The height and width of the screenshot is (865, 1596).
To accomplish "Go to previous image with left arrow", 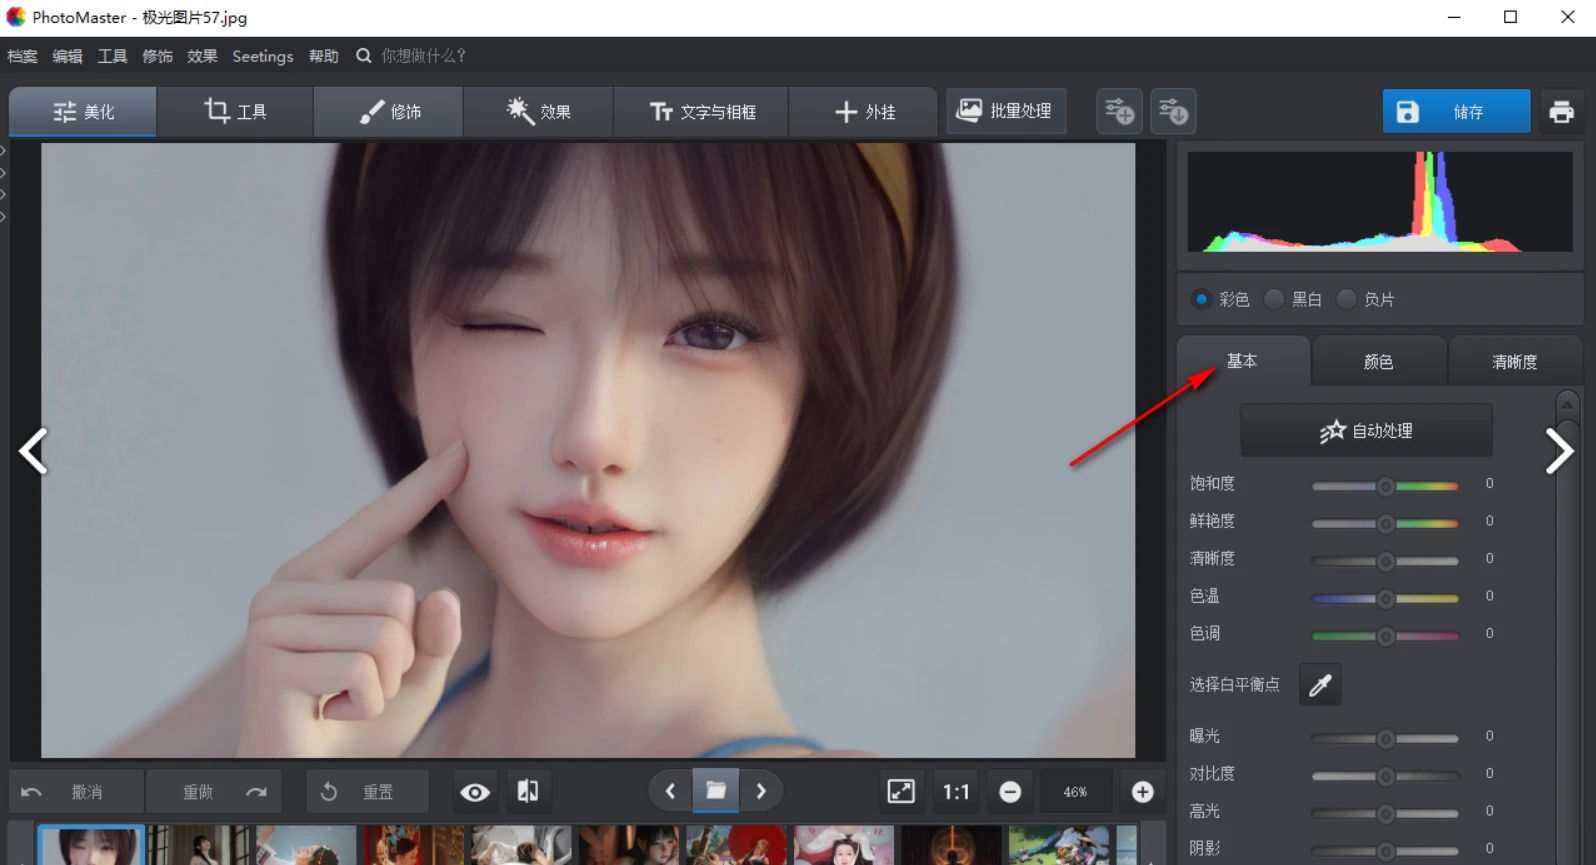I will (34, 451).
